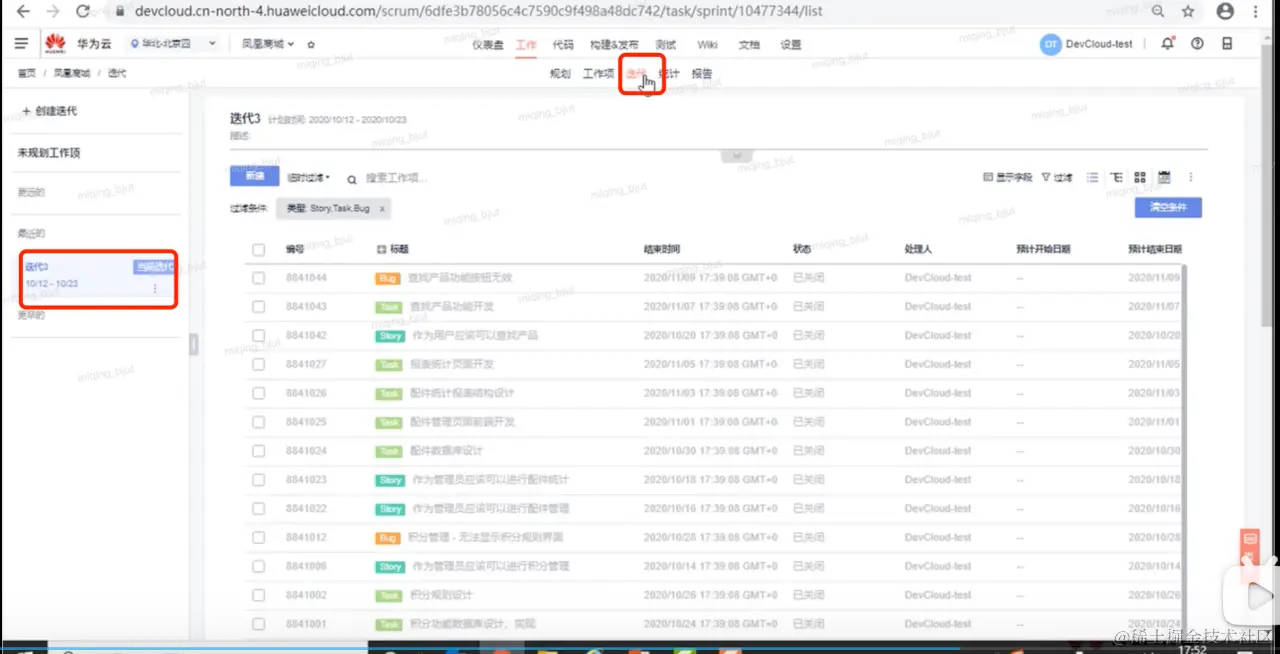Open the 凤凰商城 project dropdown
Screen dimensions: 1280x654
(268, 44)
